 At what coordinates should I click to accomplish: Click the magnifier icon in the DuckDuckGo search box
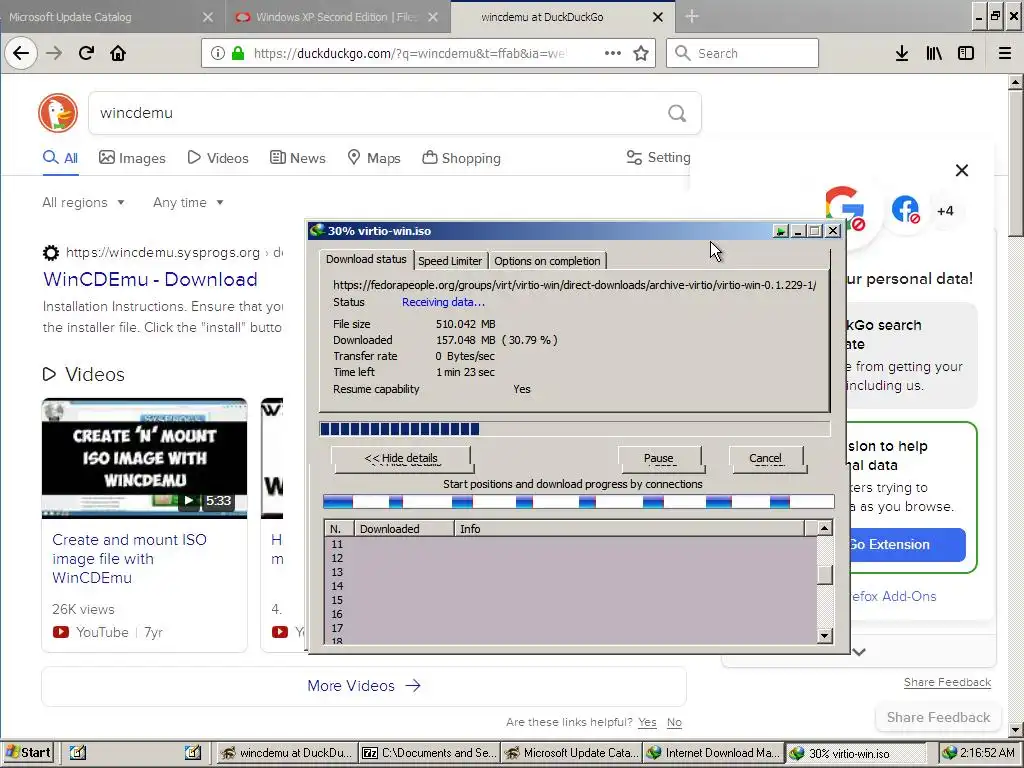[x=677, y=114]
